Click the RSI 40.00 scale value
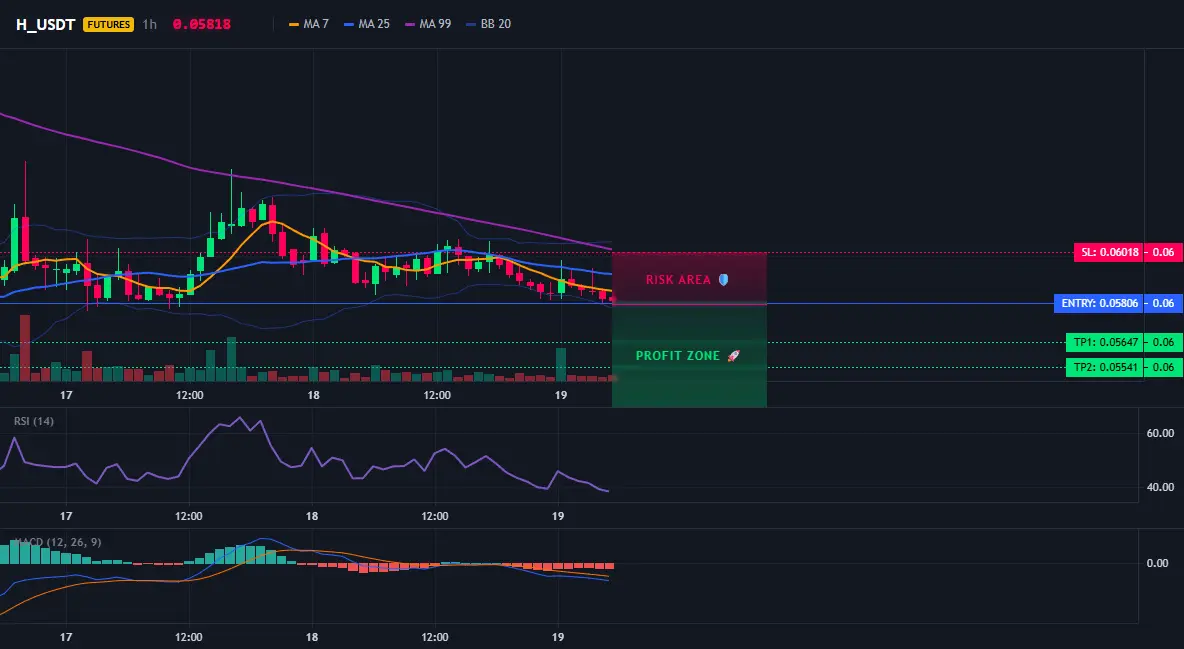Screen dimensions: 1184x649 (x=1161, y=487)
